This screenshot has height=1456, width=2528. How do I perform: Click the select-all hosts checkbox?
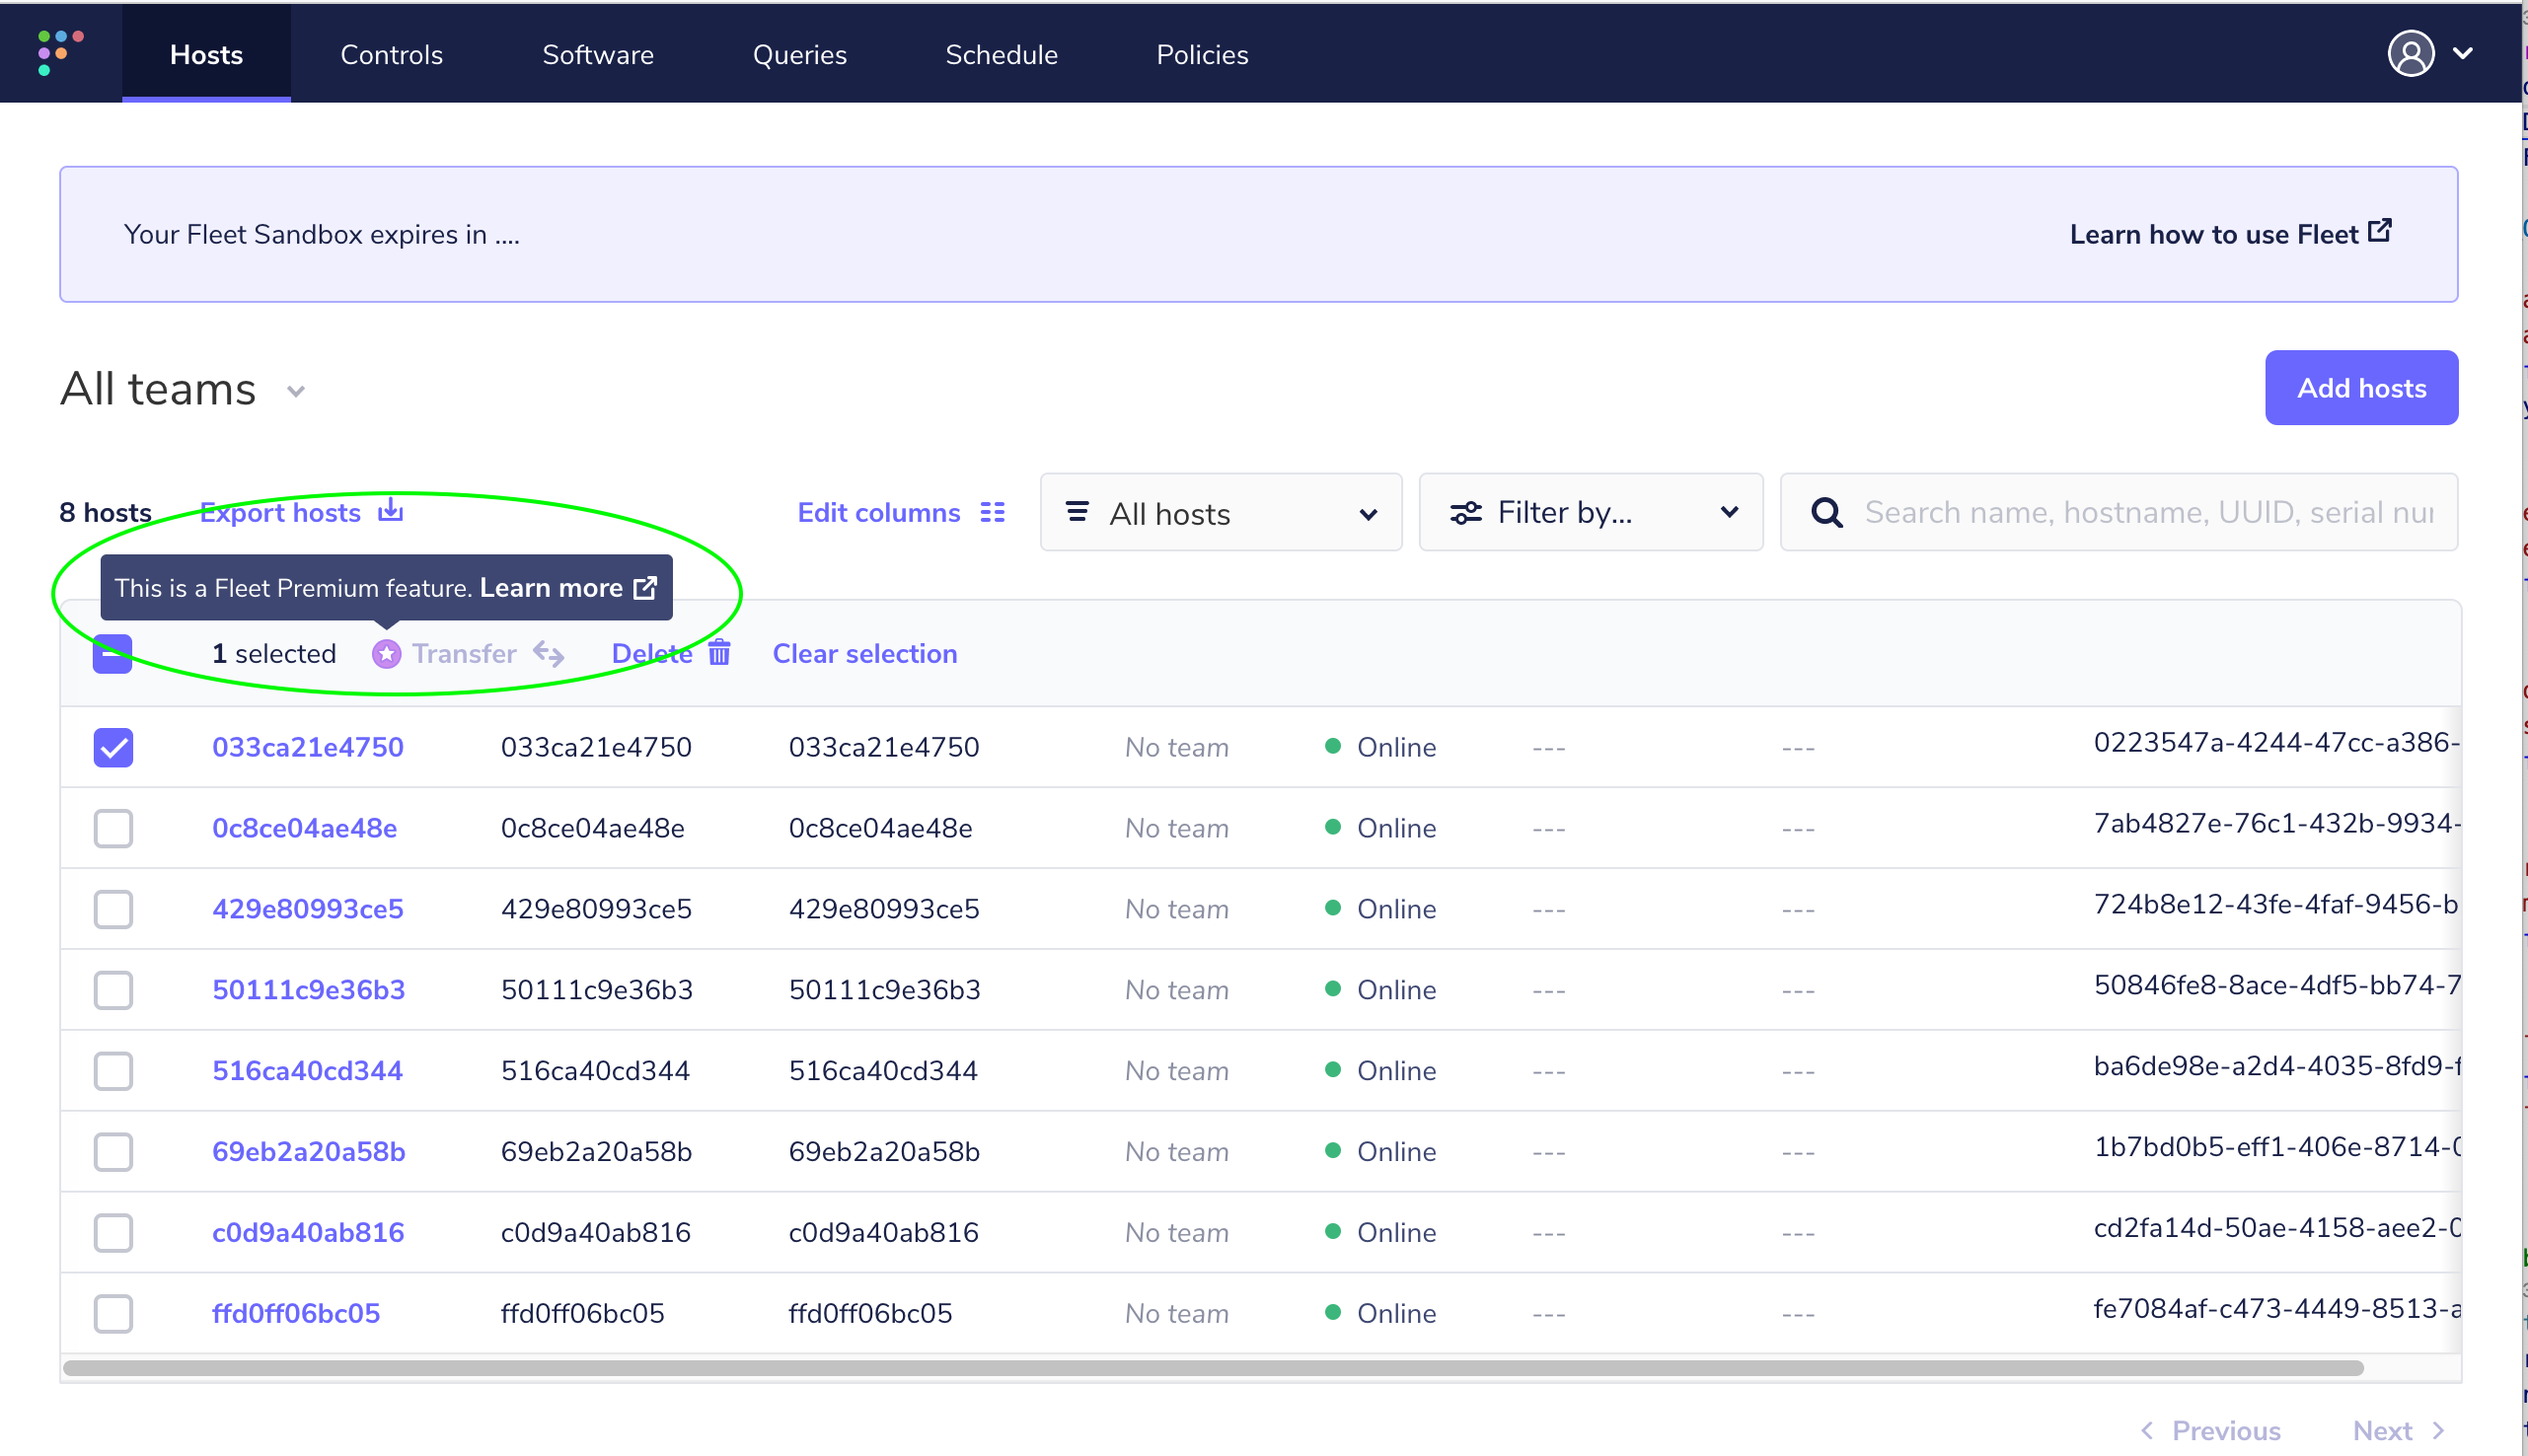click(x=112, y=653)
